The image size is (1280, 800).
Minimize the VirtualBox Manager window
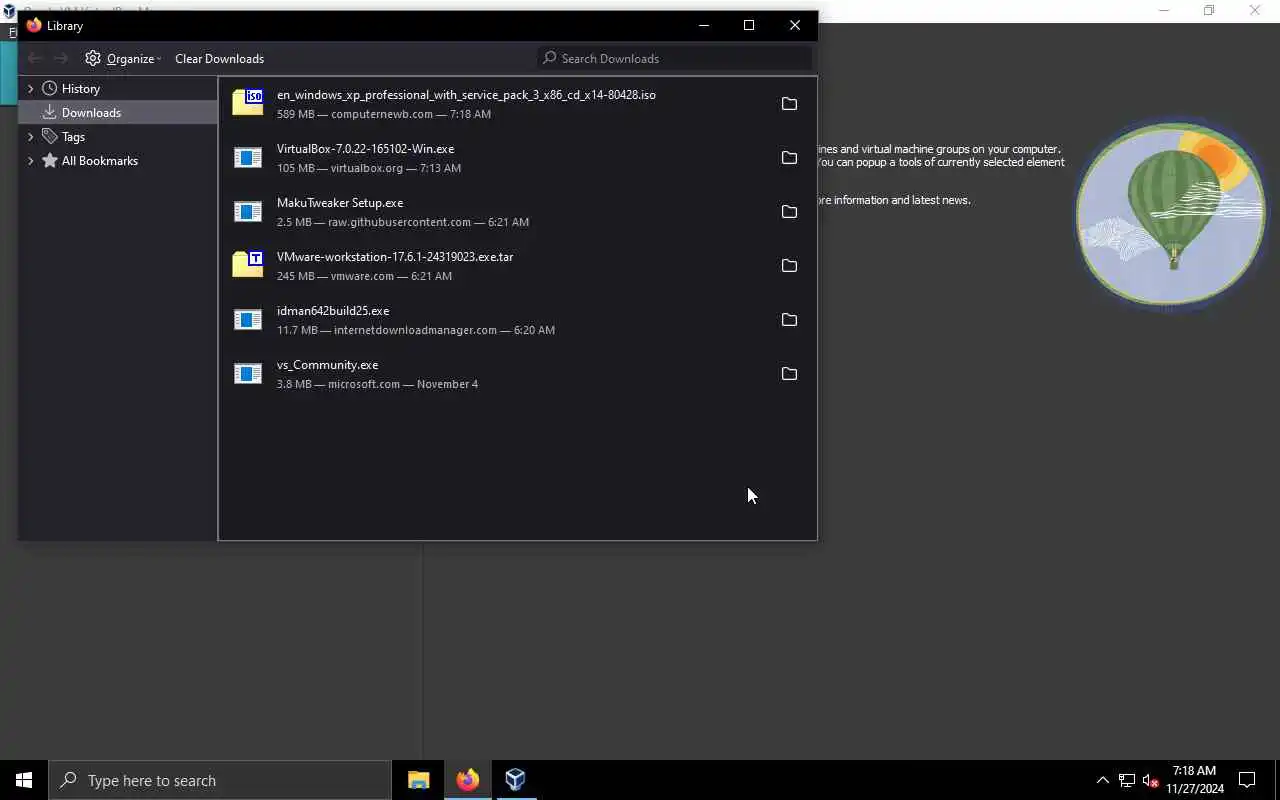click(x=1163, y=10)
